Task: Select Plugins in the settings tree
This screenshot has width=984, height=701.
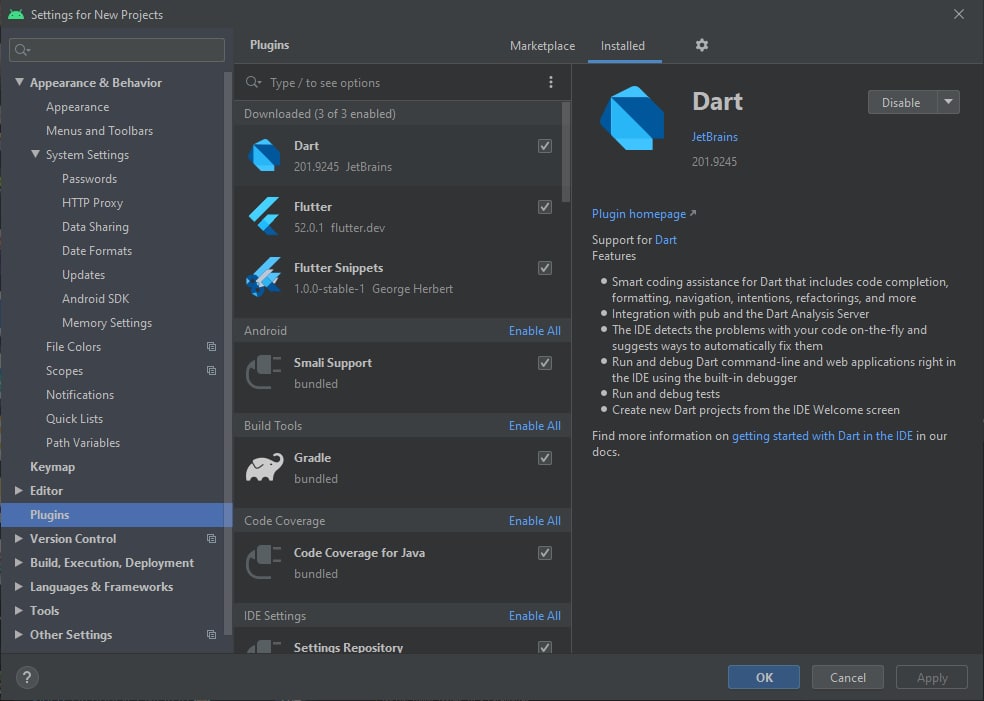Action: [117, 515]
